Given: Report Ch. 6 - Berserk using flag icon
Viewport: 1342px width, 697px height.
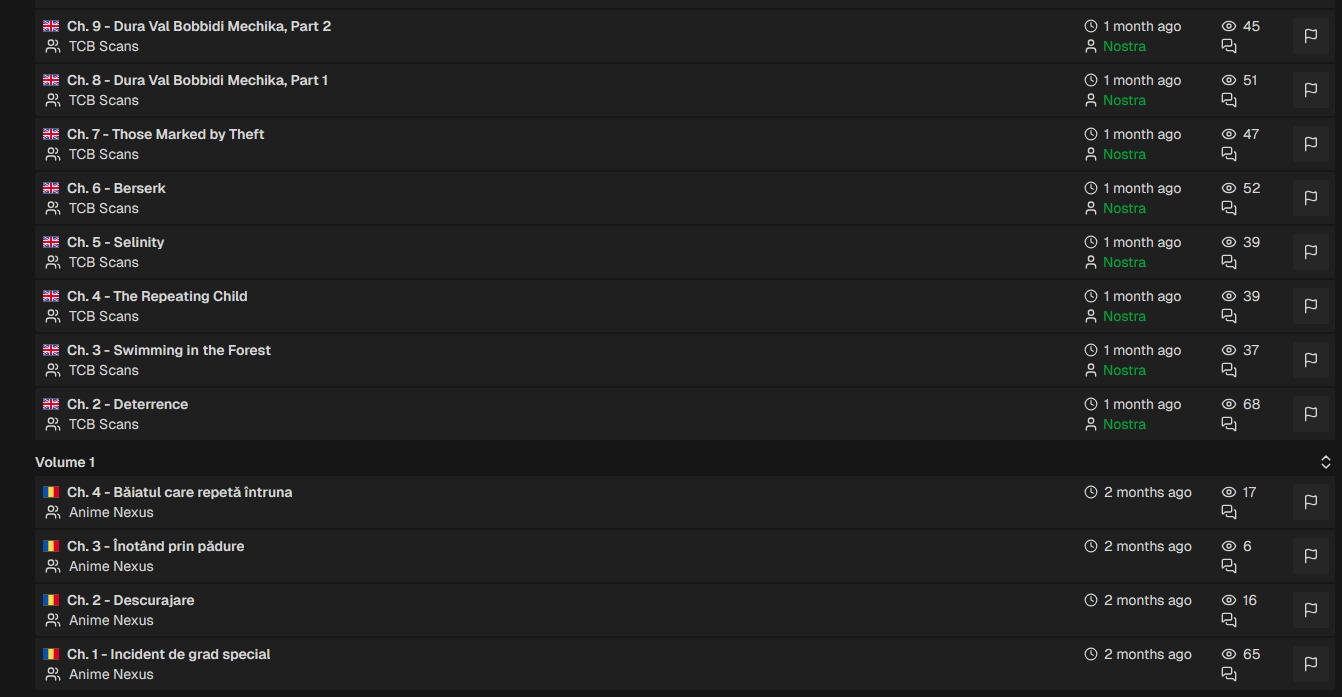Looking at the screenshot, I should tap(1310, 198).
